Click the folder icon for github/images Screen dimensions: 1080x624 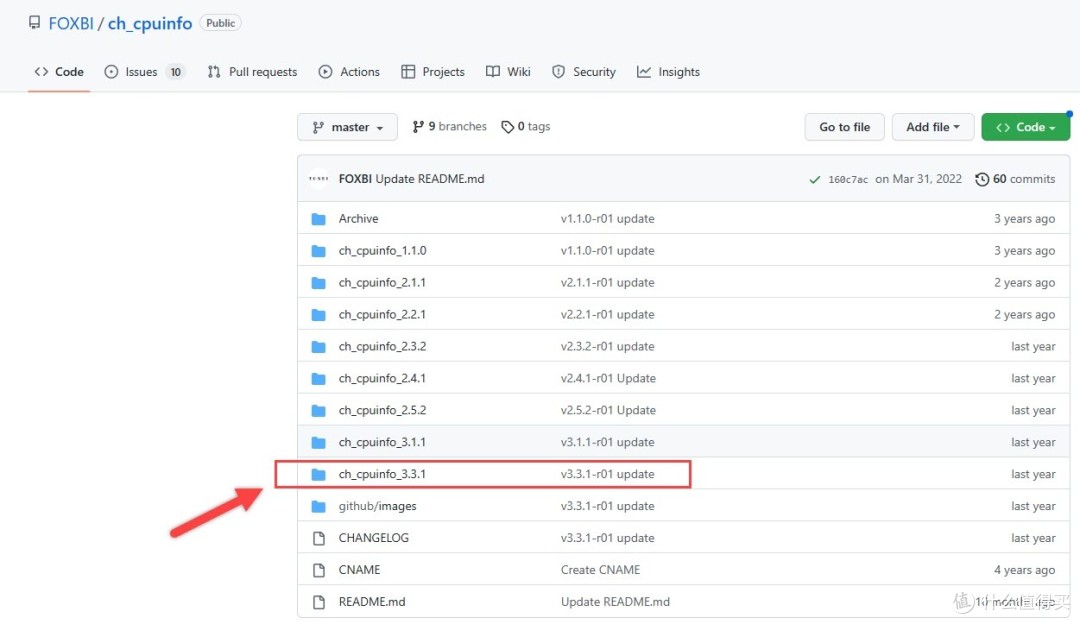coord(318,506)
